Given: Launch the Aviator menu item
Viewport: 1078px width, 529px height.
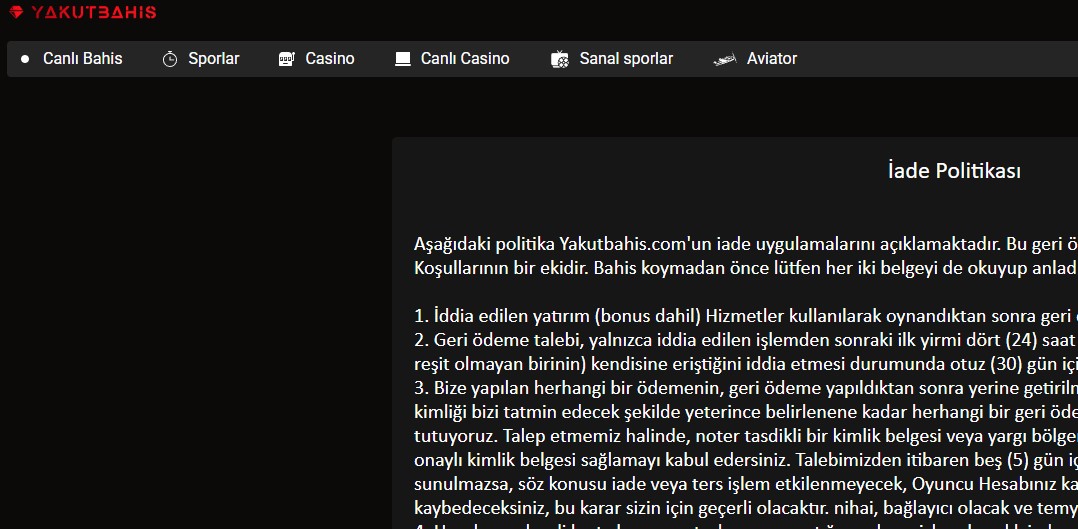Looking at the screenshot, I should [772, 59].
